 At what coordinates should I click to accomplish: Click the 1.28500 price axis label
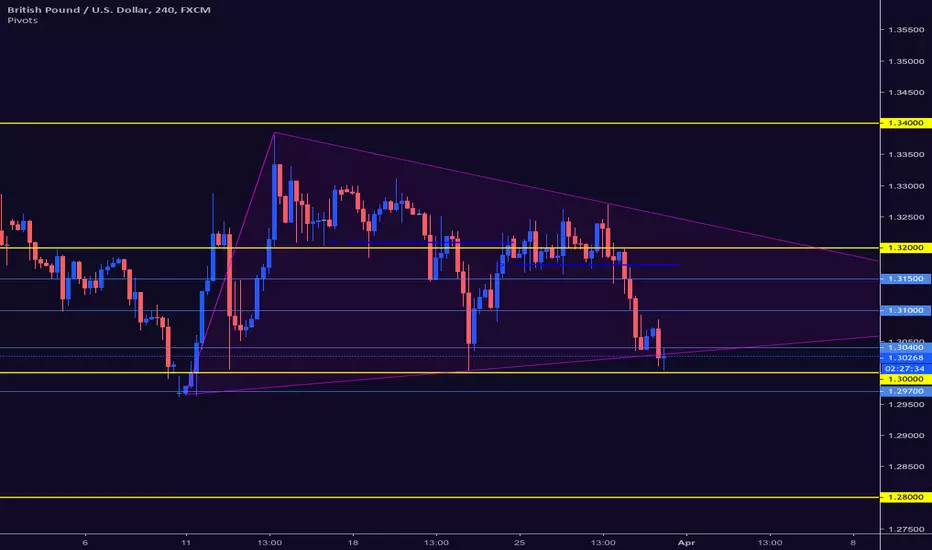(x=906, y=466)
